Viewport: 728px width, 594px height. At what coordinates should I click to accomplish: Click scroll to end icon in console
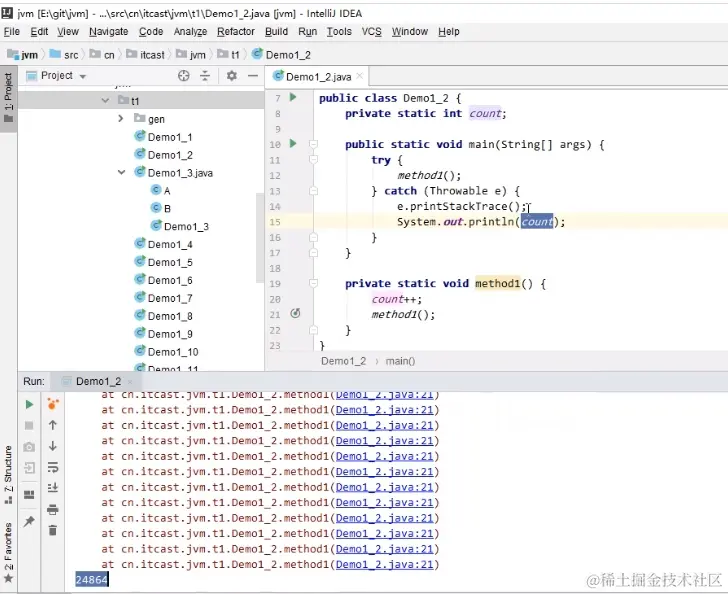[52, 488]
